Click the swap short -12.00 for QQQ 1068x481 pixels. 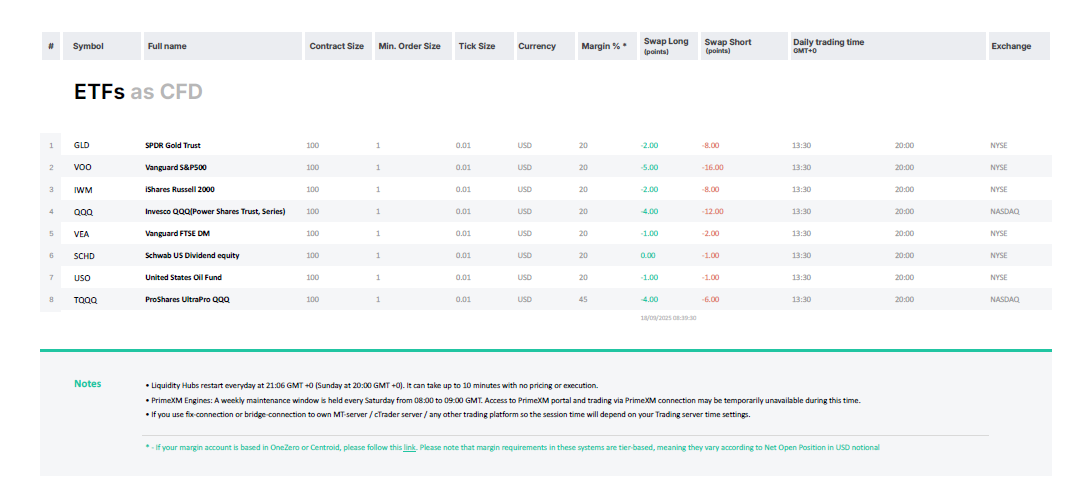(712, 211)
